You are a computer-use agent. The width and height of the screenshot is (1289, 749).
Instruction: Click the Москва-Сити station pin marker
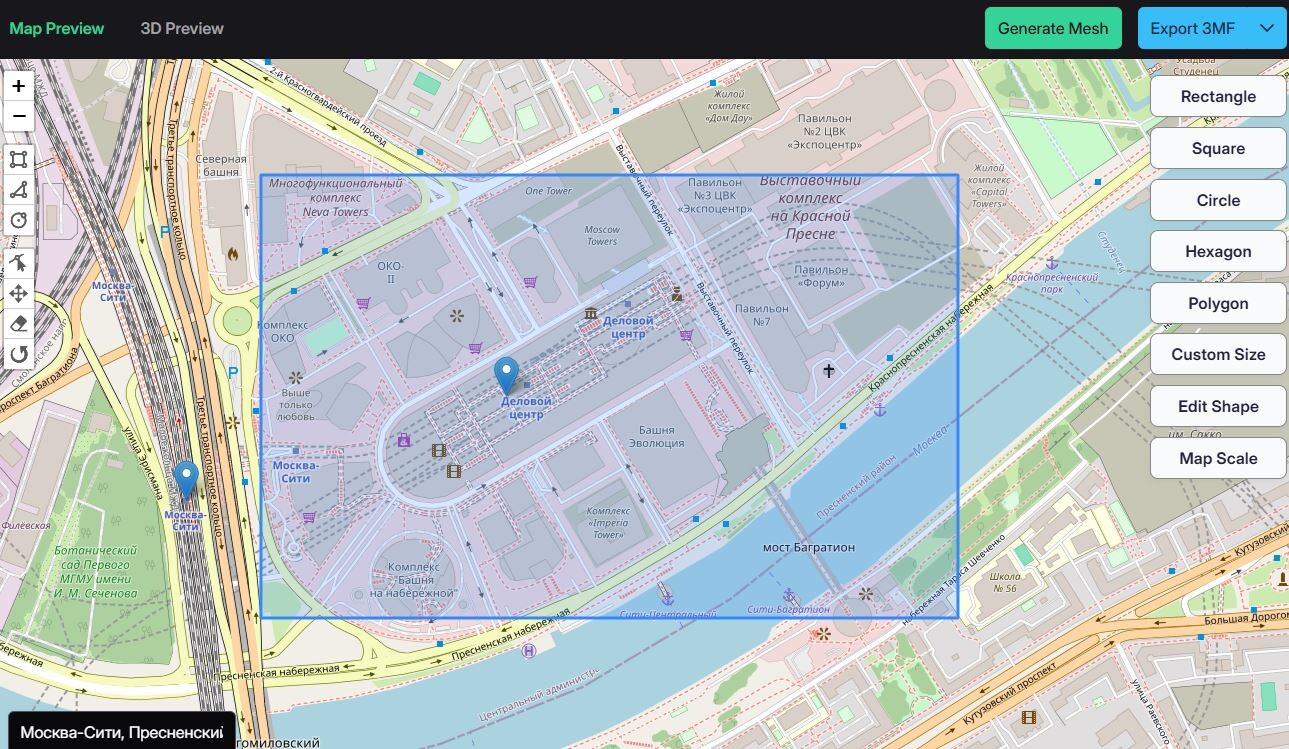[185, 479]
